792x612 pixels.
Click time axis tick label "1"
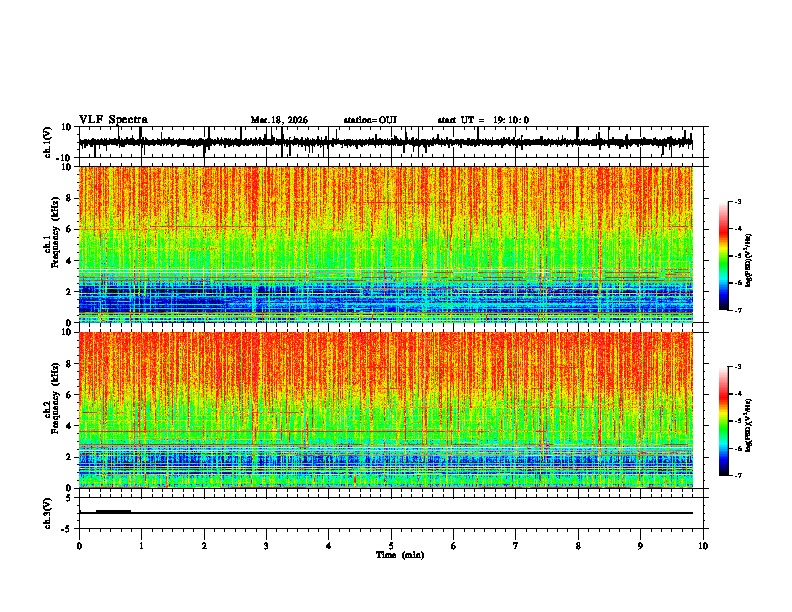coord(141,546)
